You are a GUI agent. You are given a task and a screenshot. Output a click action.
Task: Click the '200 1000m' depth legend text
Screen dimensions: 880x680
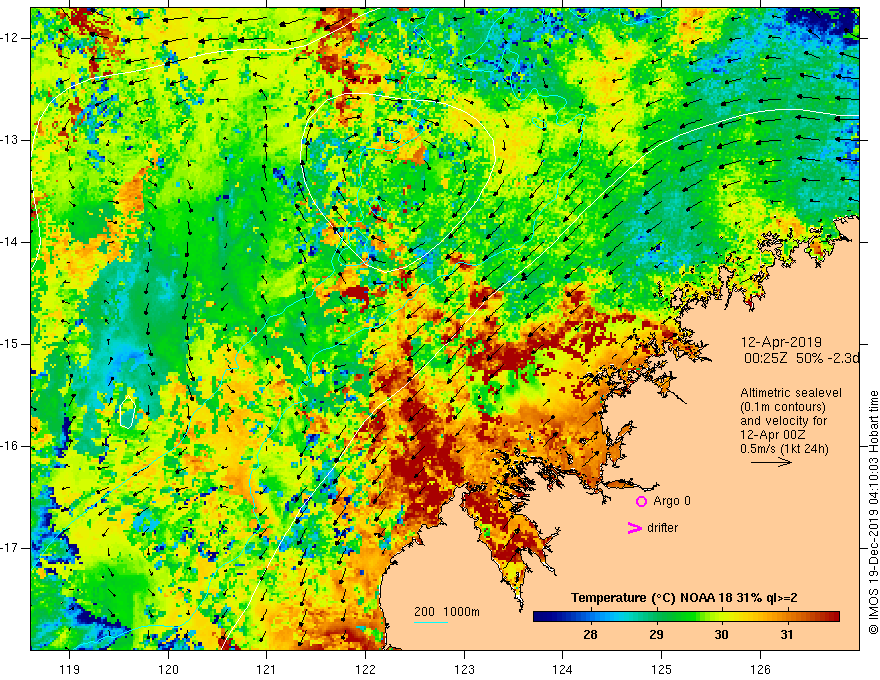(447, 612)
